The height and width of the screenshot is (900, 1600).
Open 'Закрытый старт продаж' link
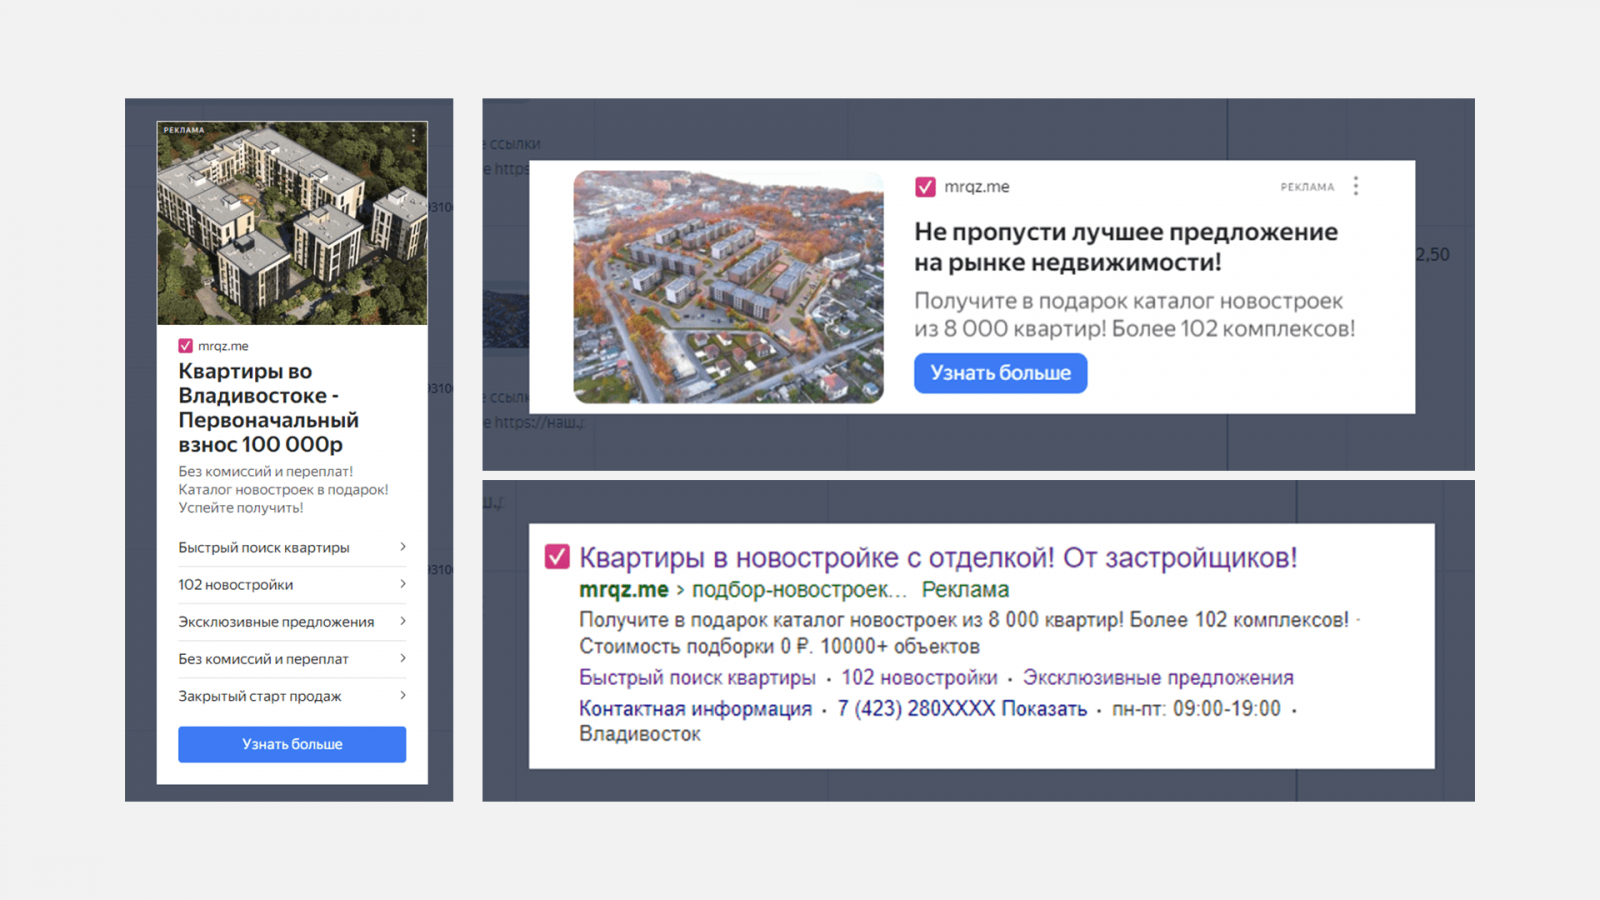(260, 696)
